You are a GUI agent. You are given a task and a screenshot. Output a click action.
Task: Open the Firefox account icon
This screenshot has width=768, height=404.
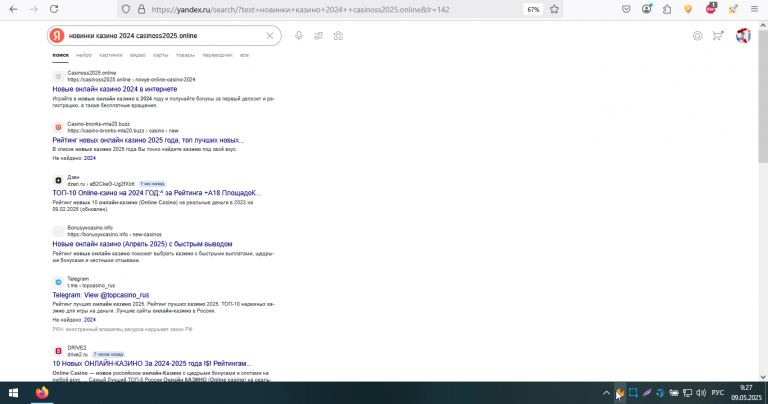click(647, 9)
